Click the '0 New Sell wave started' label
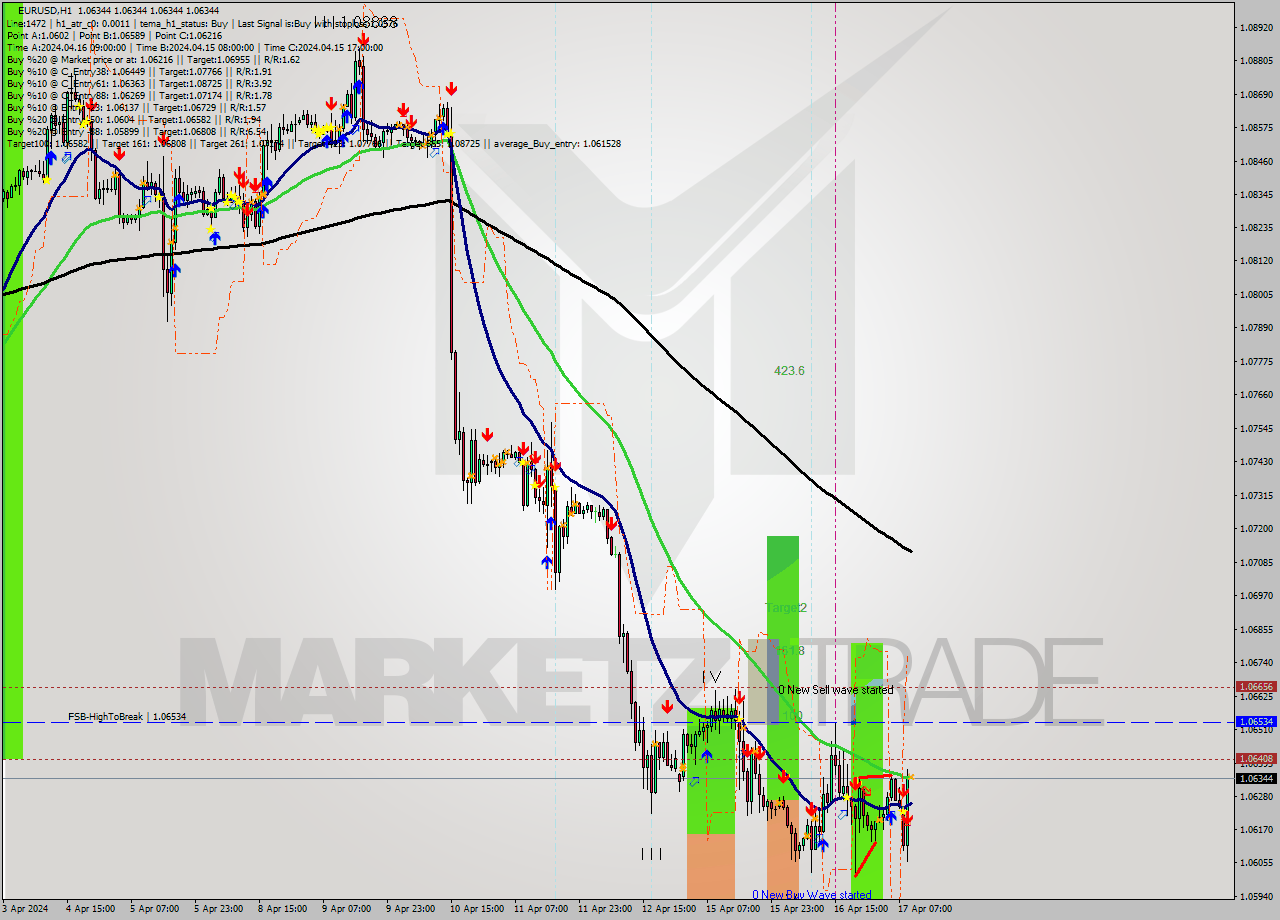 pos(836,690)
